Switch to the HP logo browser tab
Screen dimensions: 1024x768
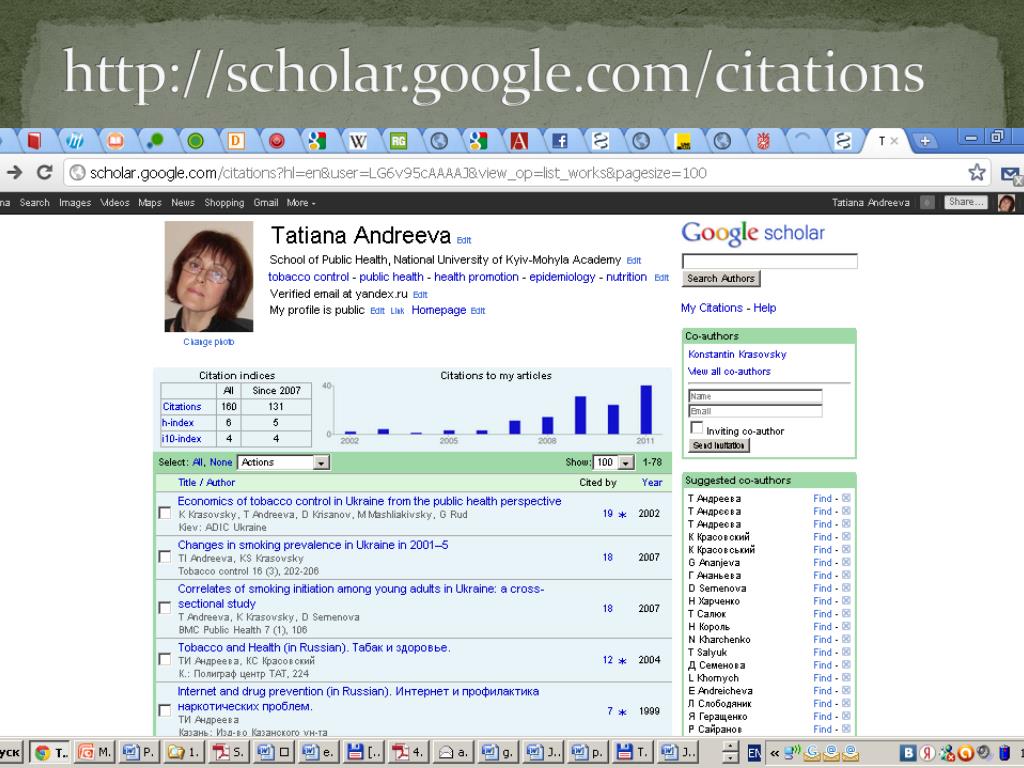coord(75,140)
